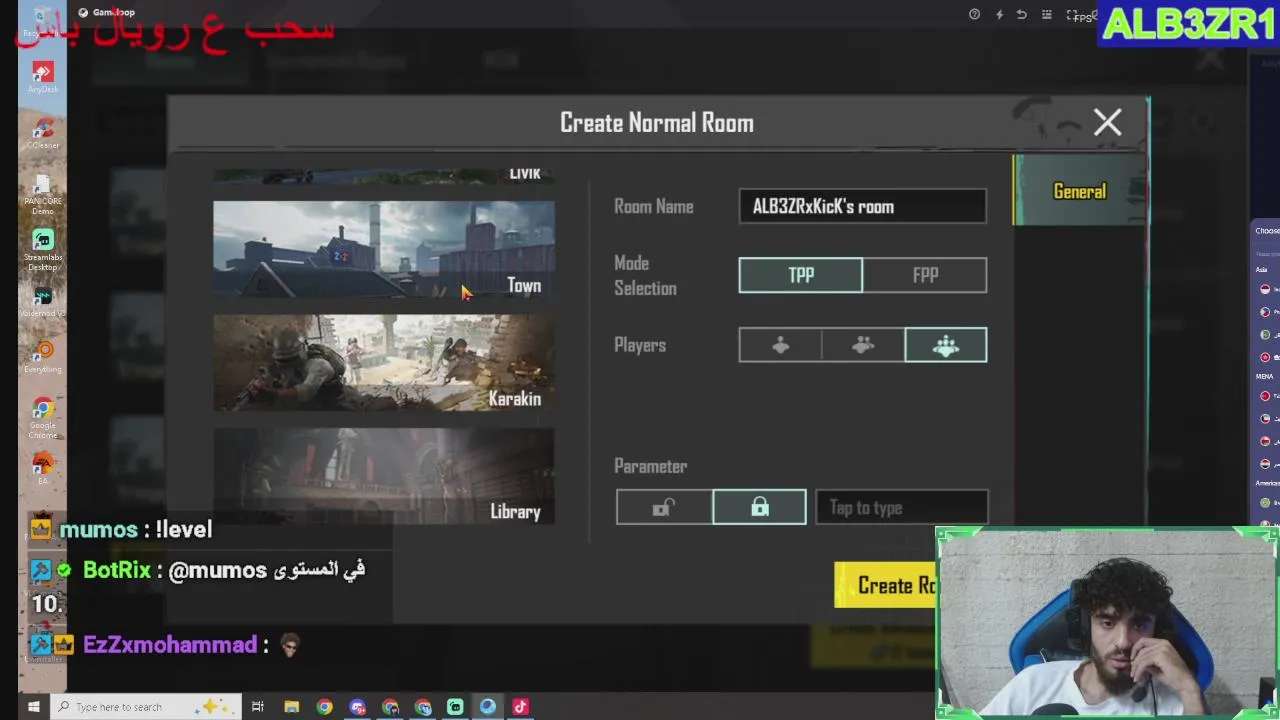The height and width of the screenshot is (720, 1280).
Task: Open Everything desktop icon
Action: pos(43,357)
